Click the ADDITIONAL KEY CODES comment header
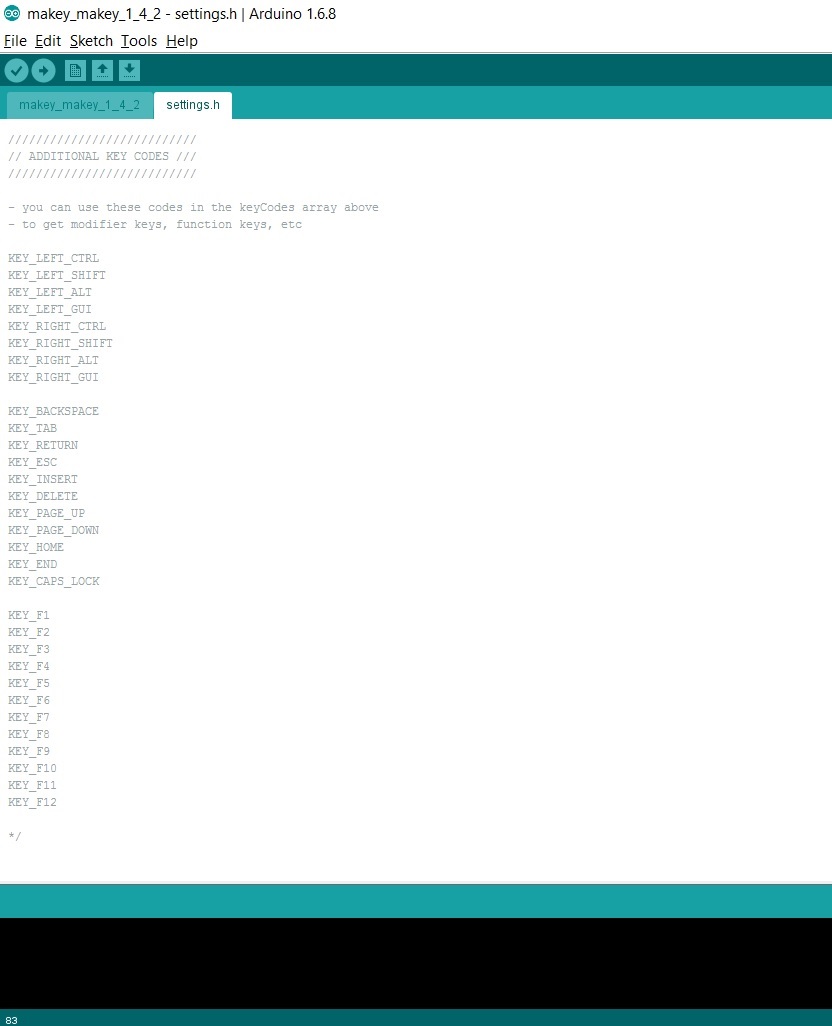This screenshot has width=832, height=1026. tap(102, 156)
